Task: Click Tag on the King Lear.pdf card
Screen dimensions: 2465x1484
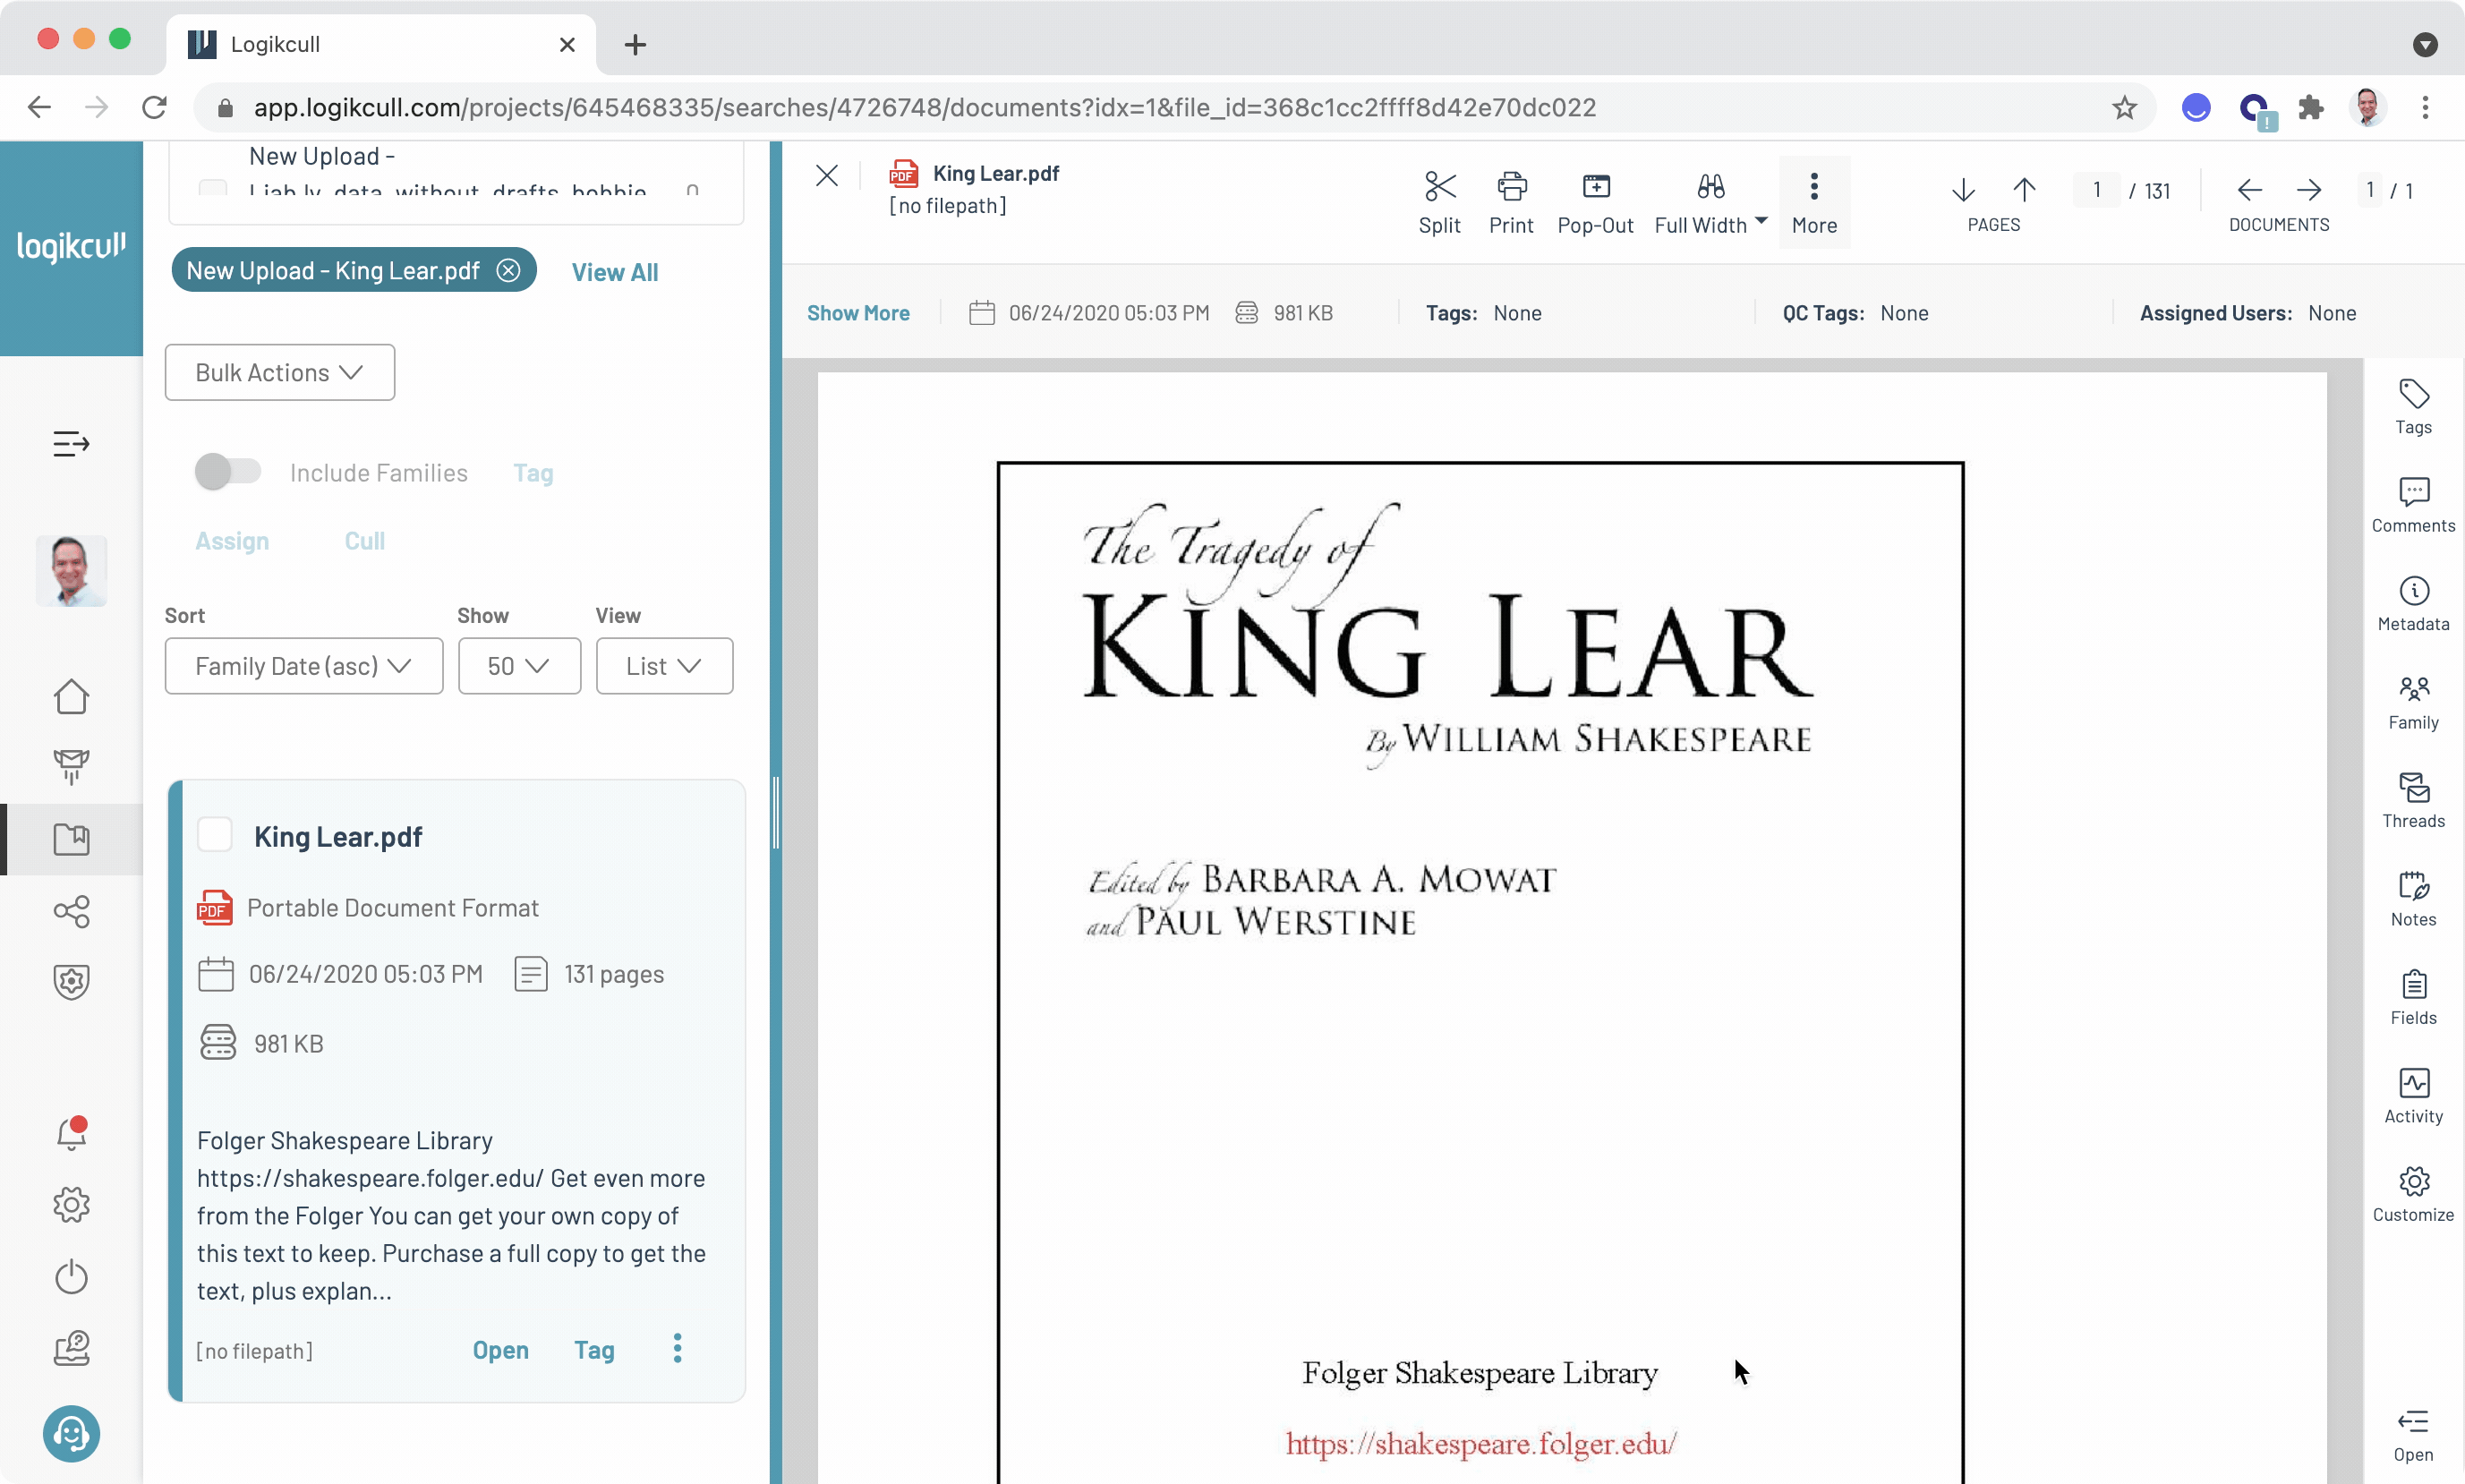Action: coord(594,1350)
